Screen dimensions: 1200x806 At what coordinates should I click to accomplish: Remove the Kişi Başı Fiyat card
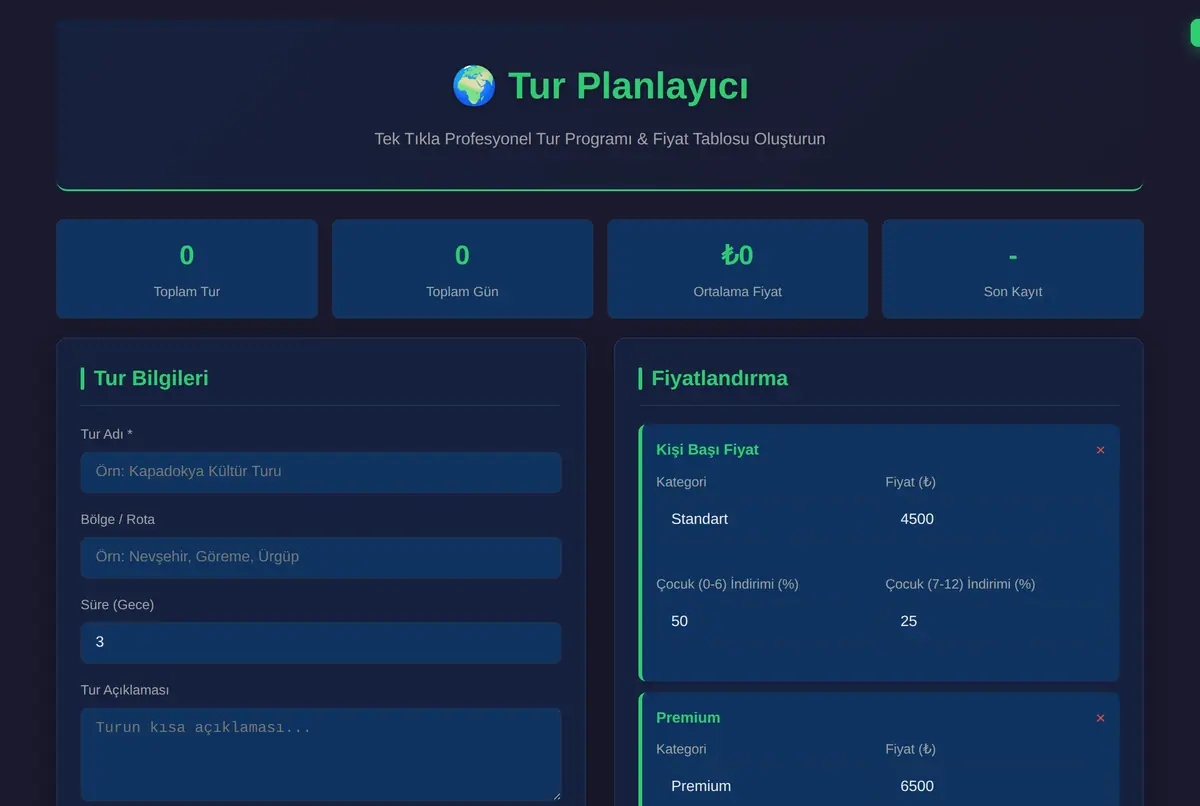pyautogui.click(x=1100, y=450)
